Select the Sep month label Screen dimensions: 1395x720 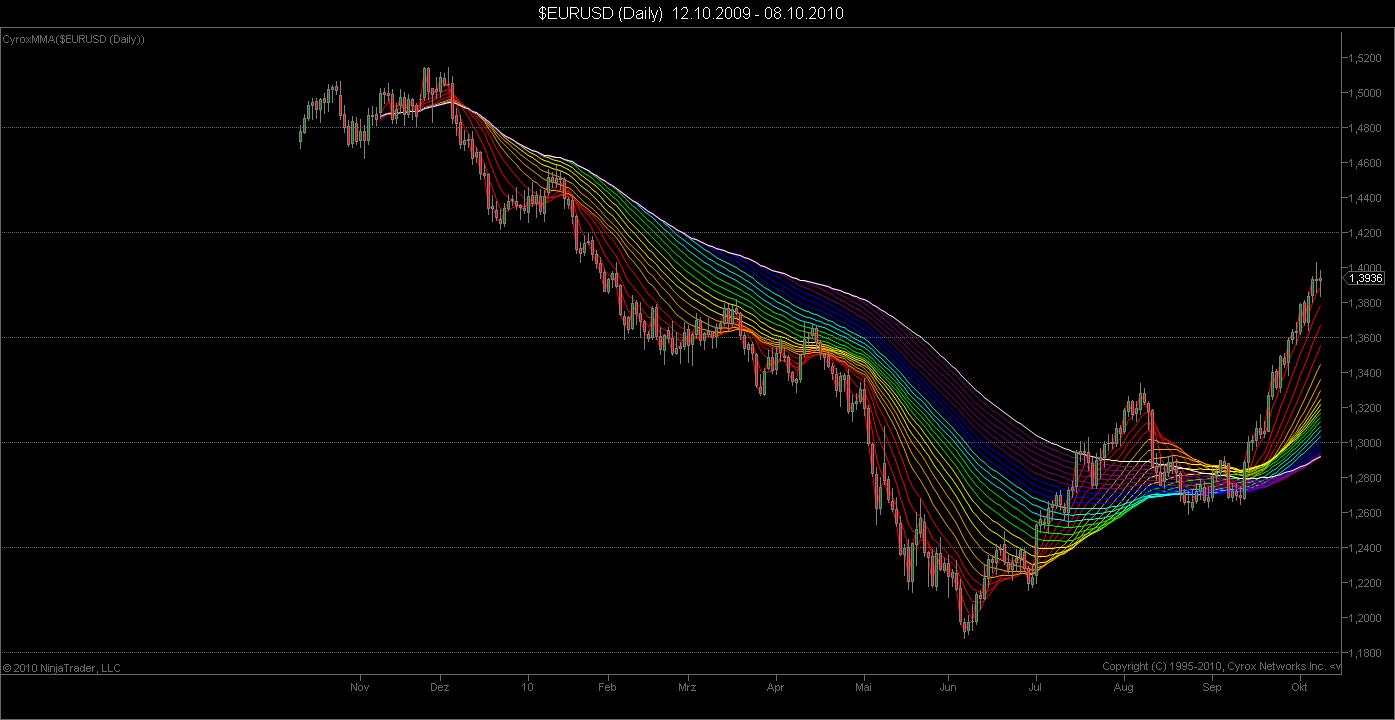point(1212,688)
